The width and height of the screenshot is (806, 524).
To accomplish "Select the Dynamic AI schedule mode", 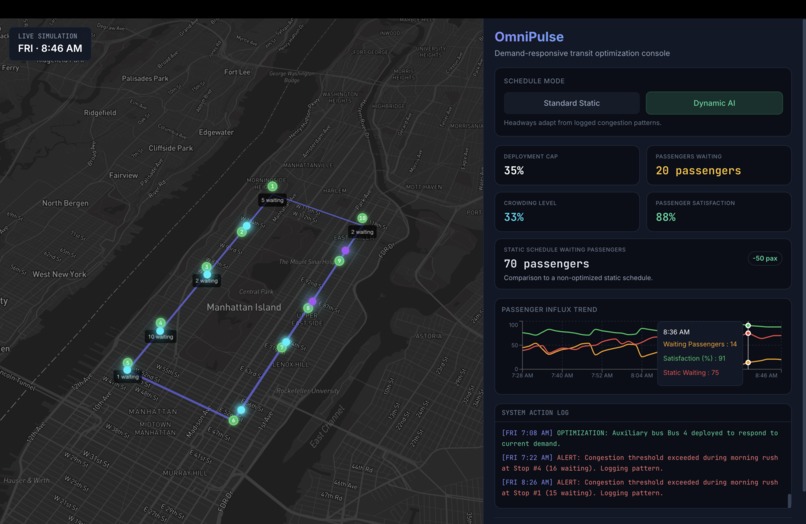I will coord(714,103).
